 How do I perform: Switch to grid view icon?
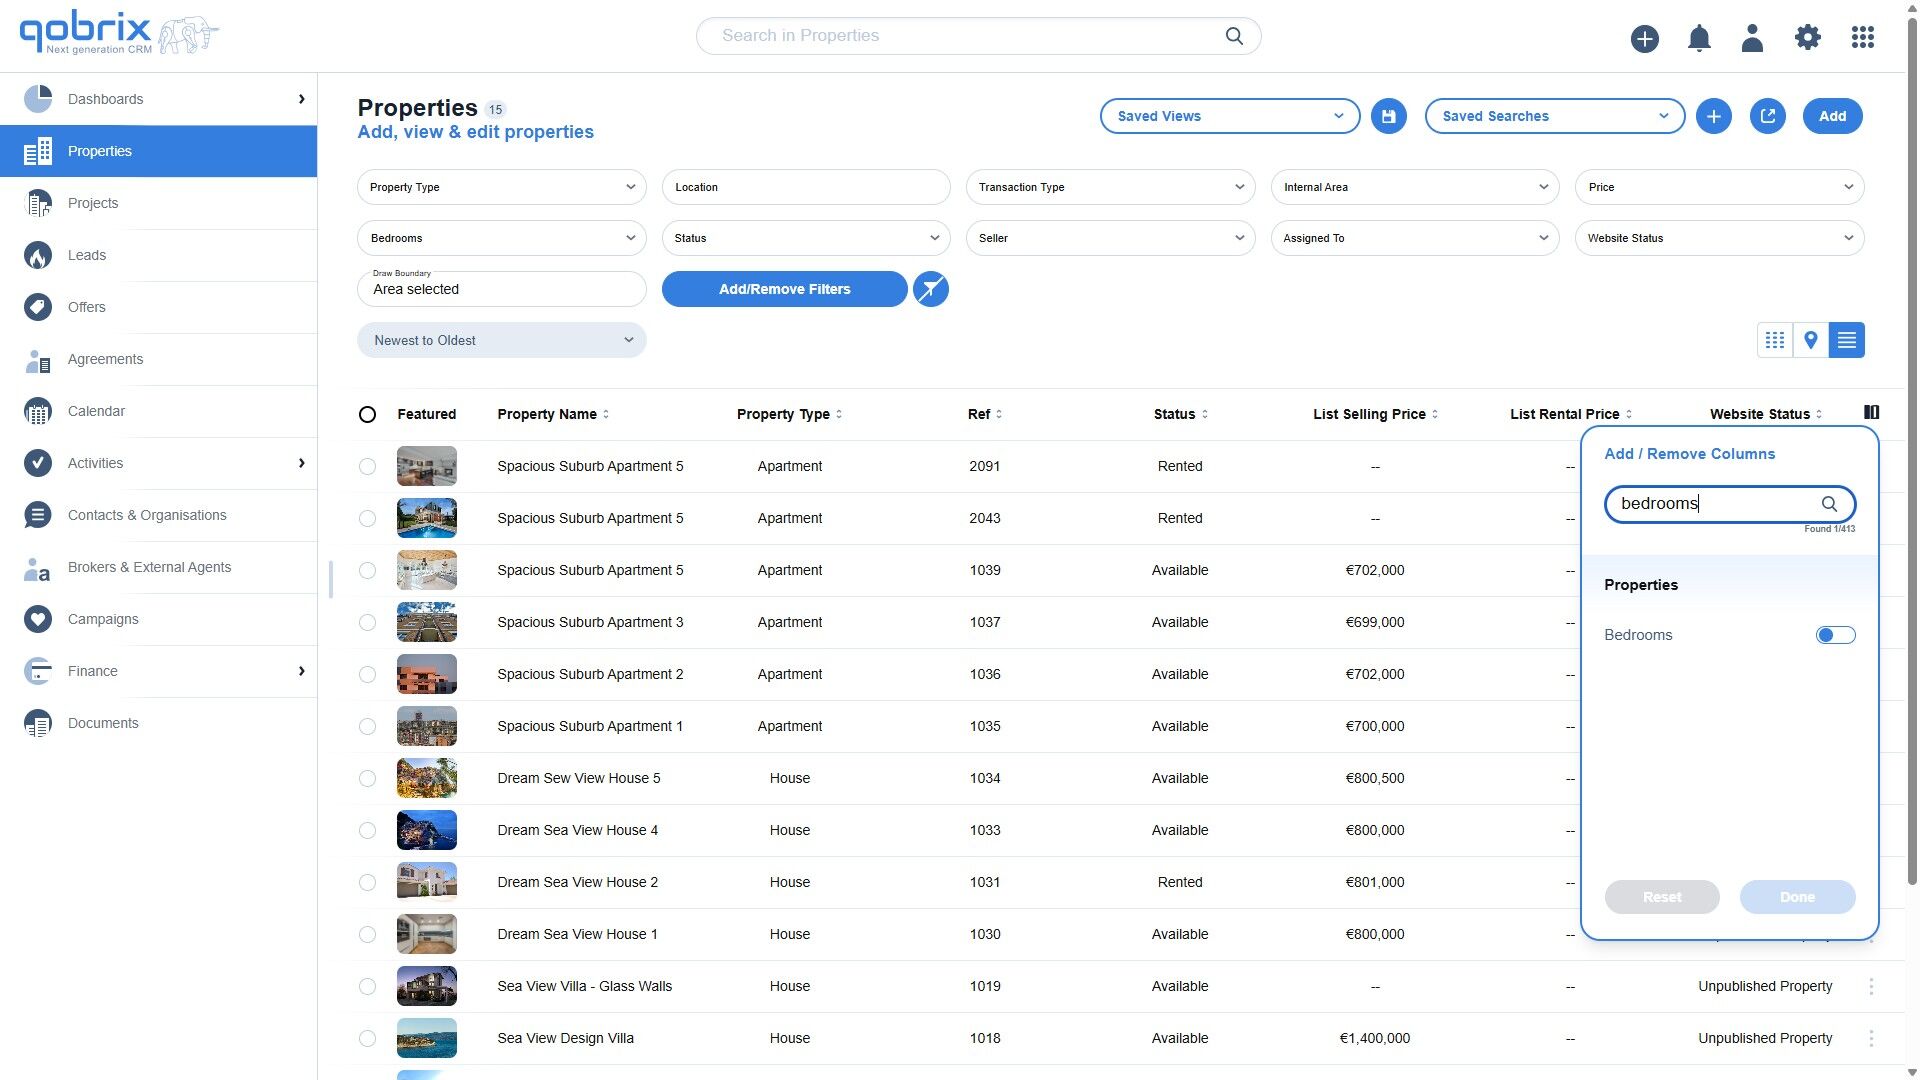coord(1774,340)
